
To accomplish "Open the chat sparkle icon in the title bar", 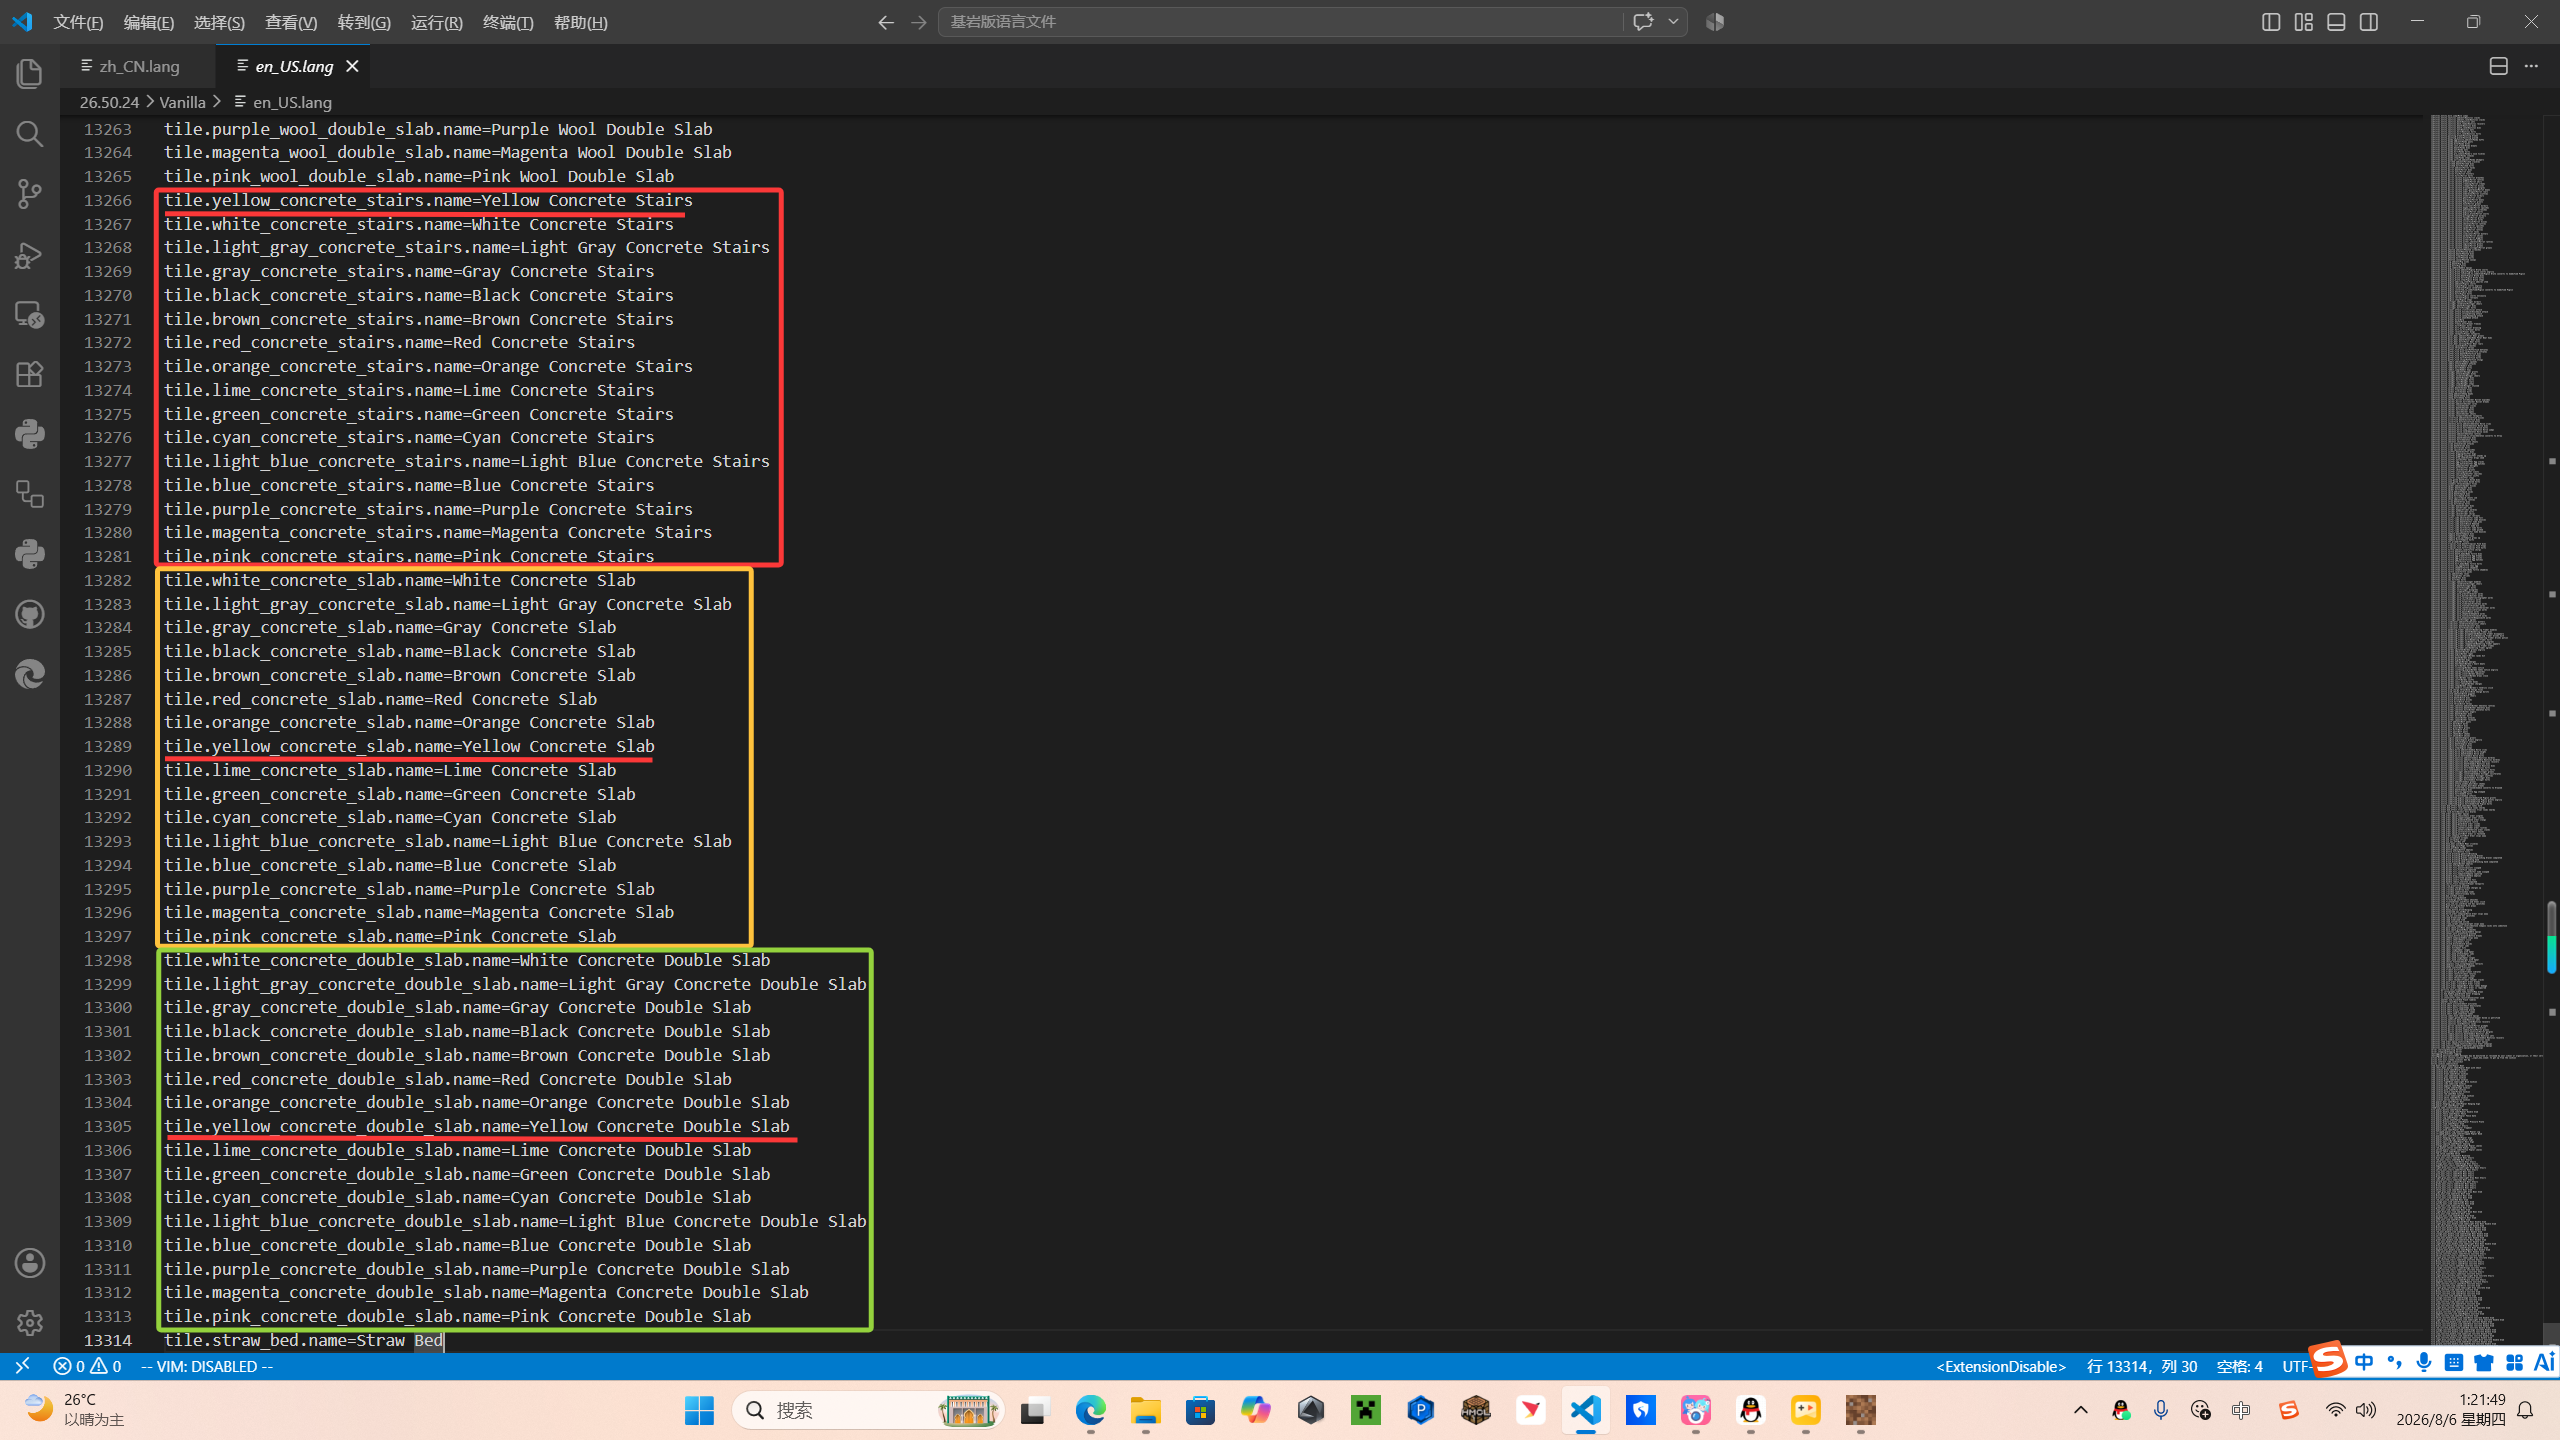I will point(1642,22).
